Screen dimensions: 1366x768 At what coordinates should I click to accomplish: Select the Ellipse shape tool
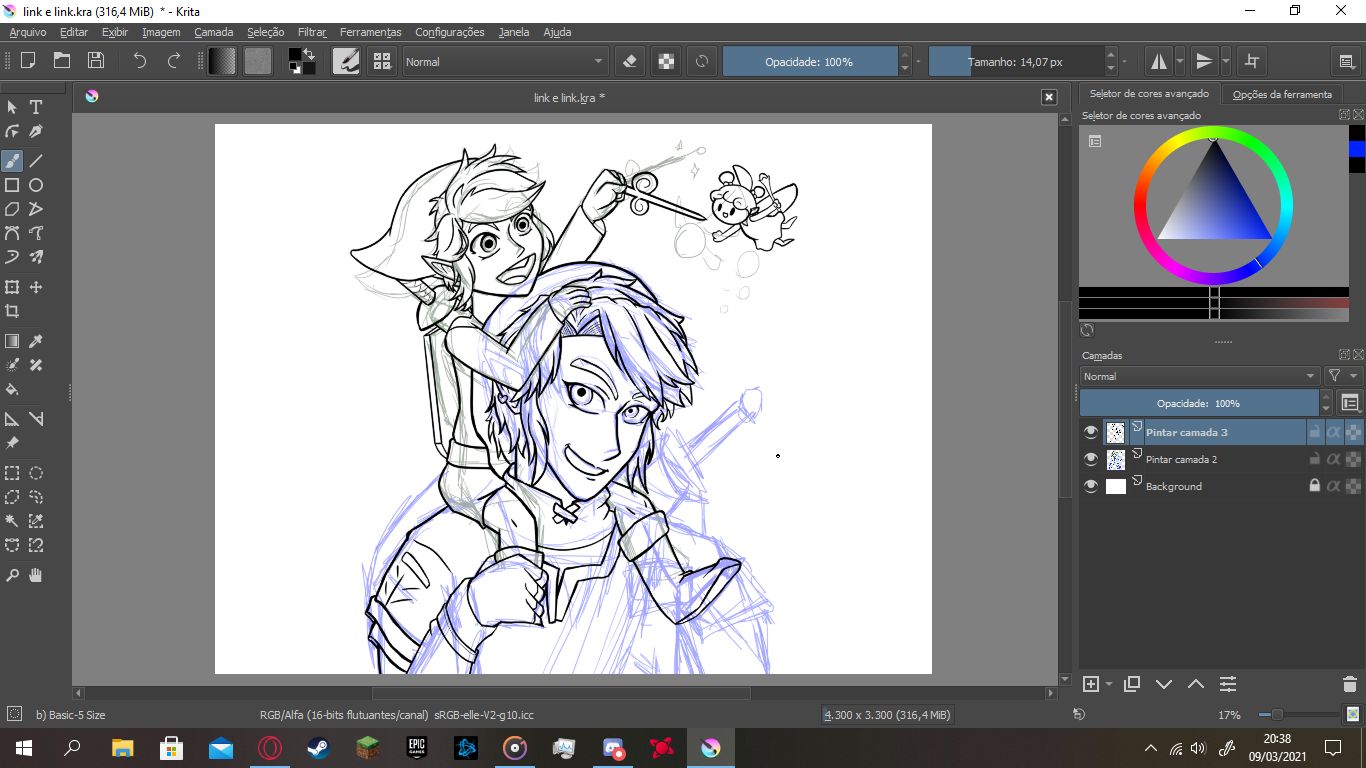(x=36, y=185)
